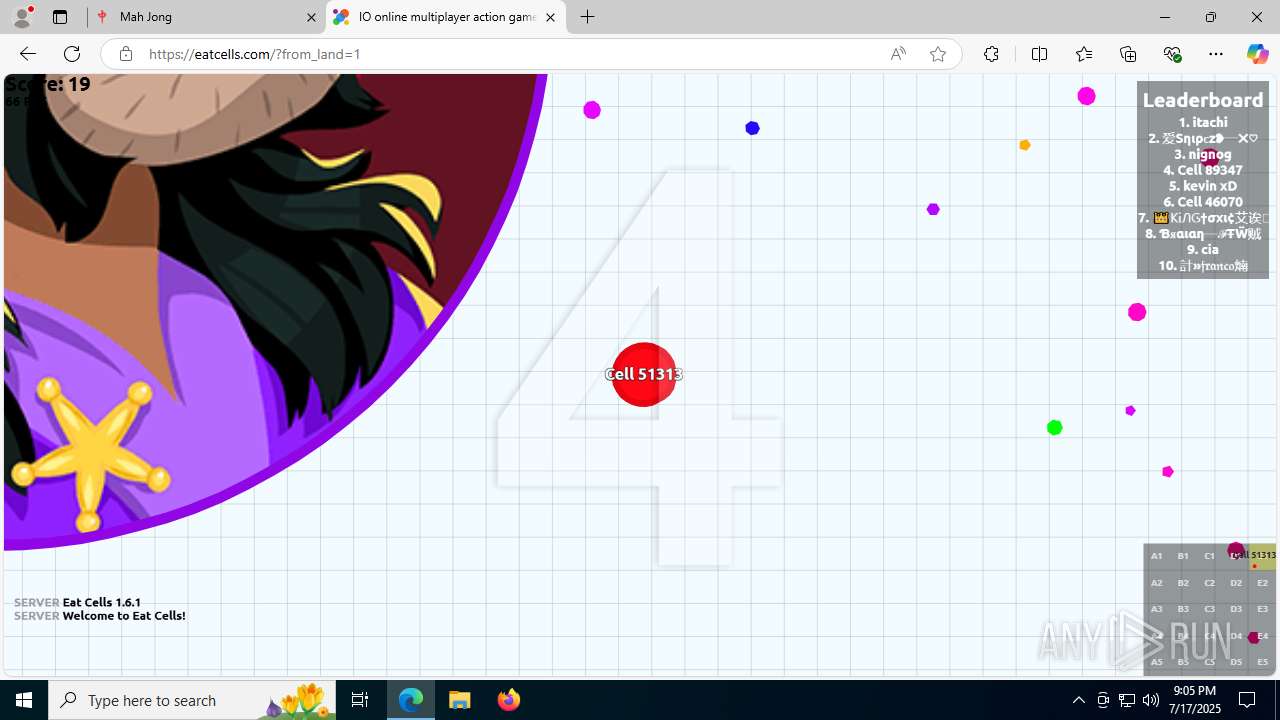Click the blue food pellet
Viewport: 1280px width, 720px height.
[x=752, y=128]
